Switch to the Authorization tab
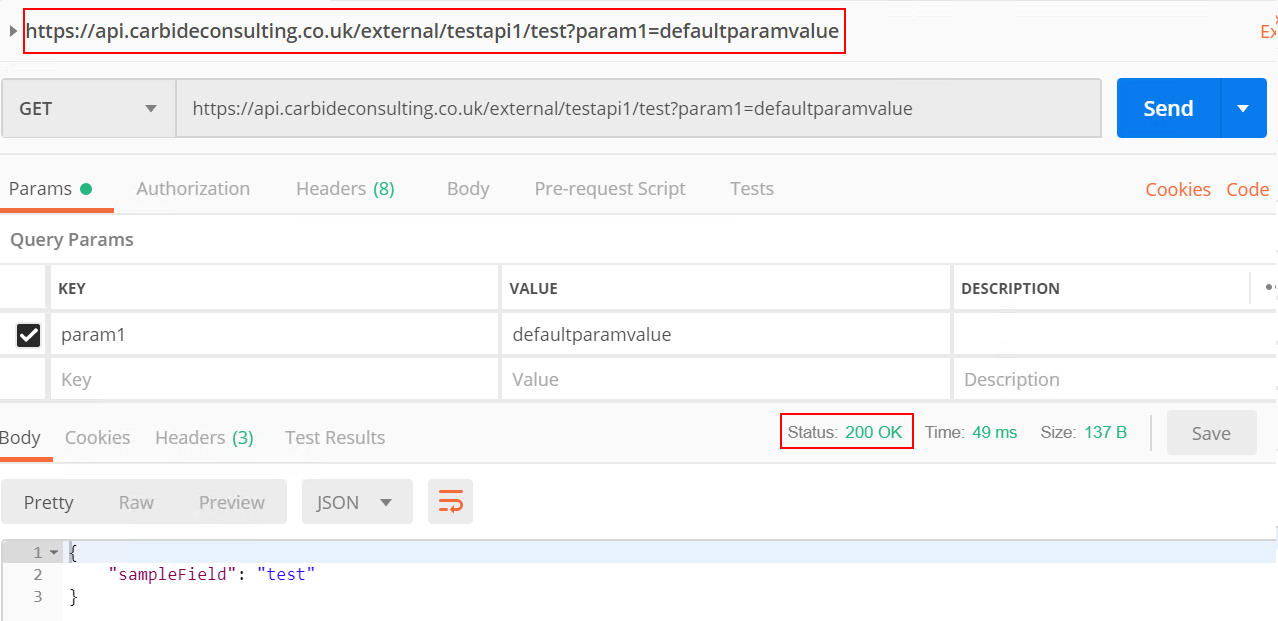Screen dimensions: 1278x621 192,188
